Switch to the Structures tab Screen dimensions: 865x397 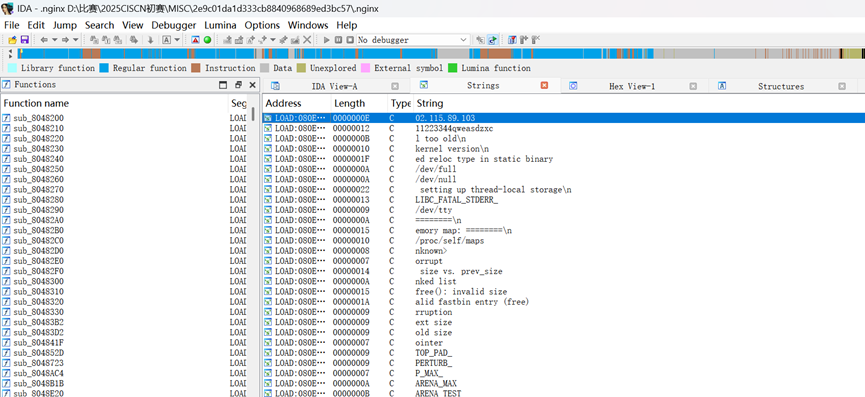click(x=781, y=86)
